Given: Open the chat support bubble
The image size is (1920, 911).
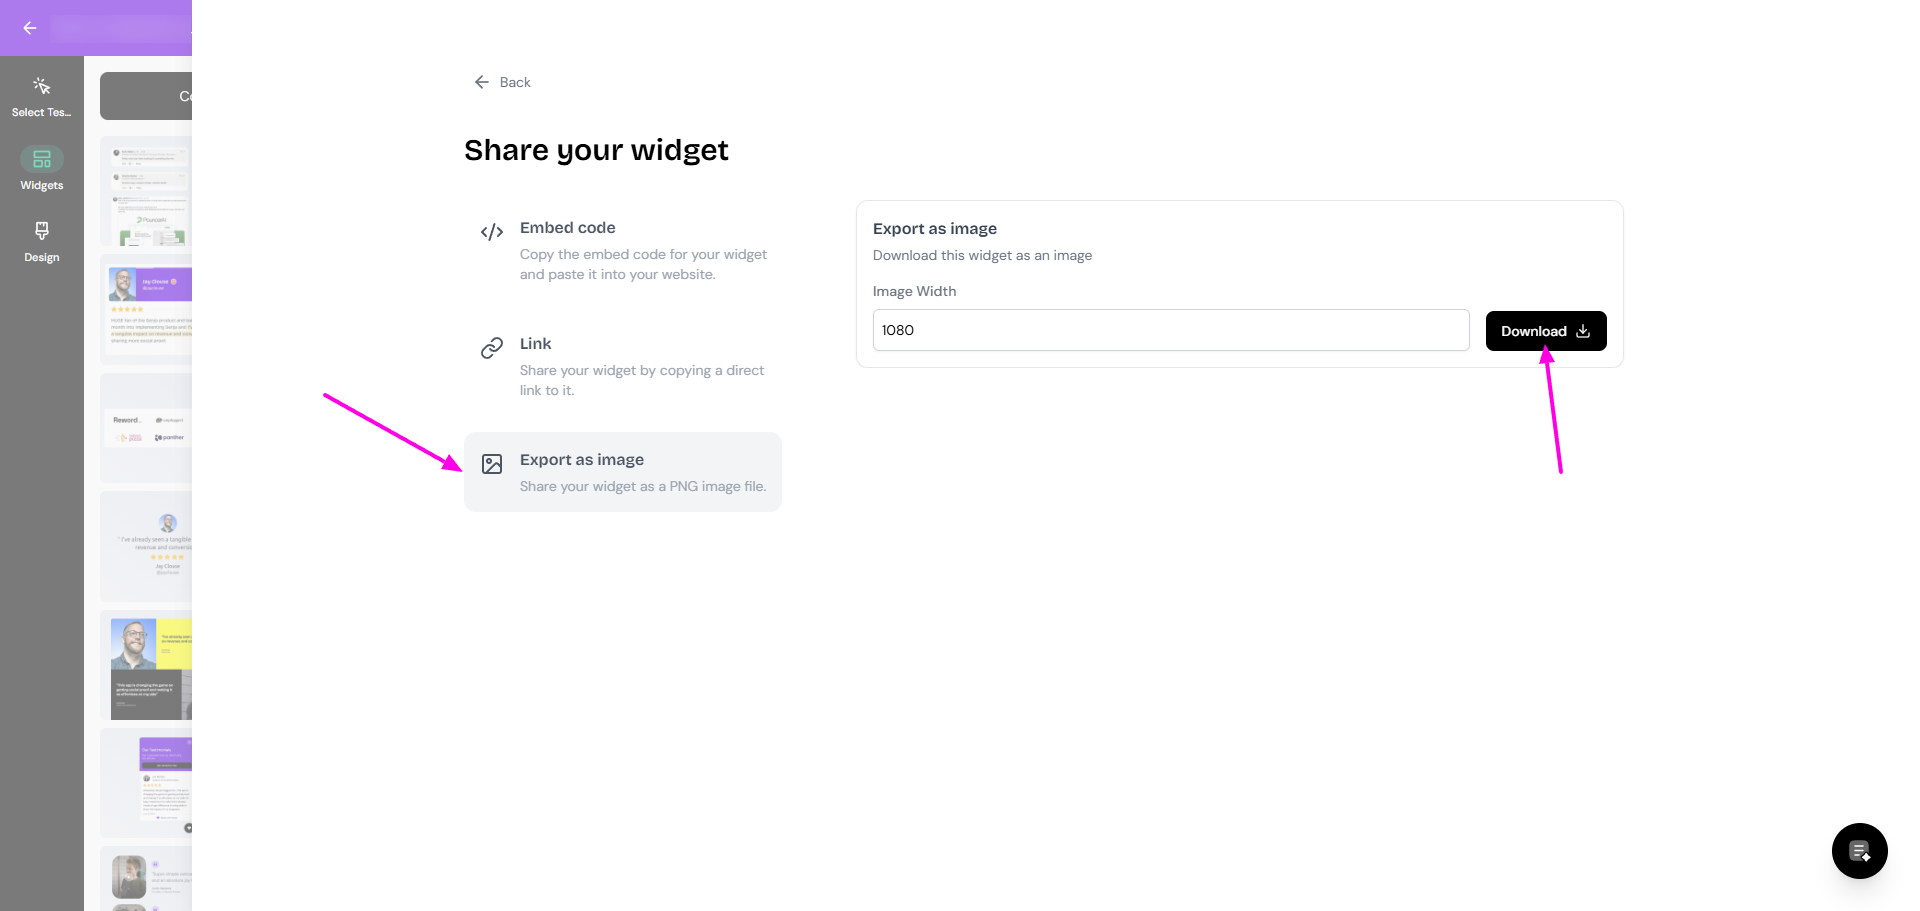Looking at the screenshot, I should tap(1859, 851).
